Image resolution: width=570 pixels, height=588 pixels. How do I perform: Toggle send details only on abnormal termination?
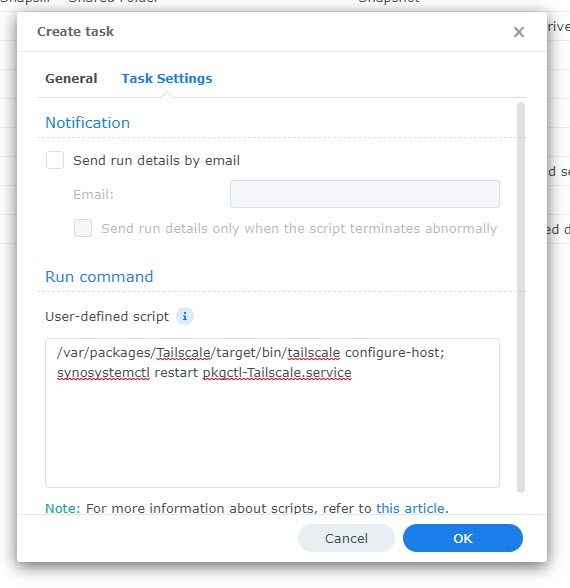click(83, 228)
